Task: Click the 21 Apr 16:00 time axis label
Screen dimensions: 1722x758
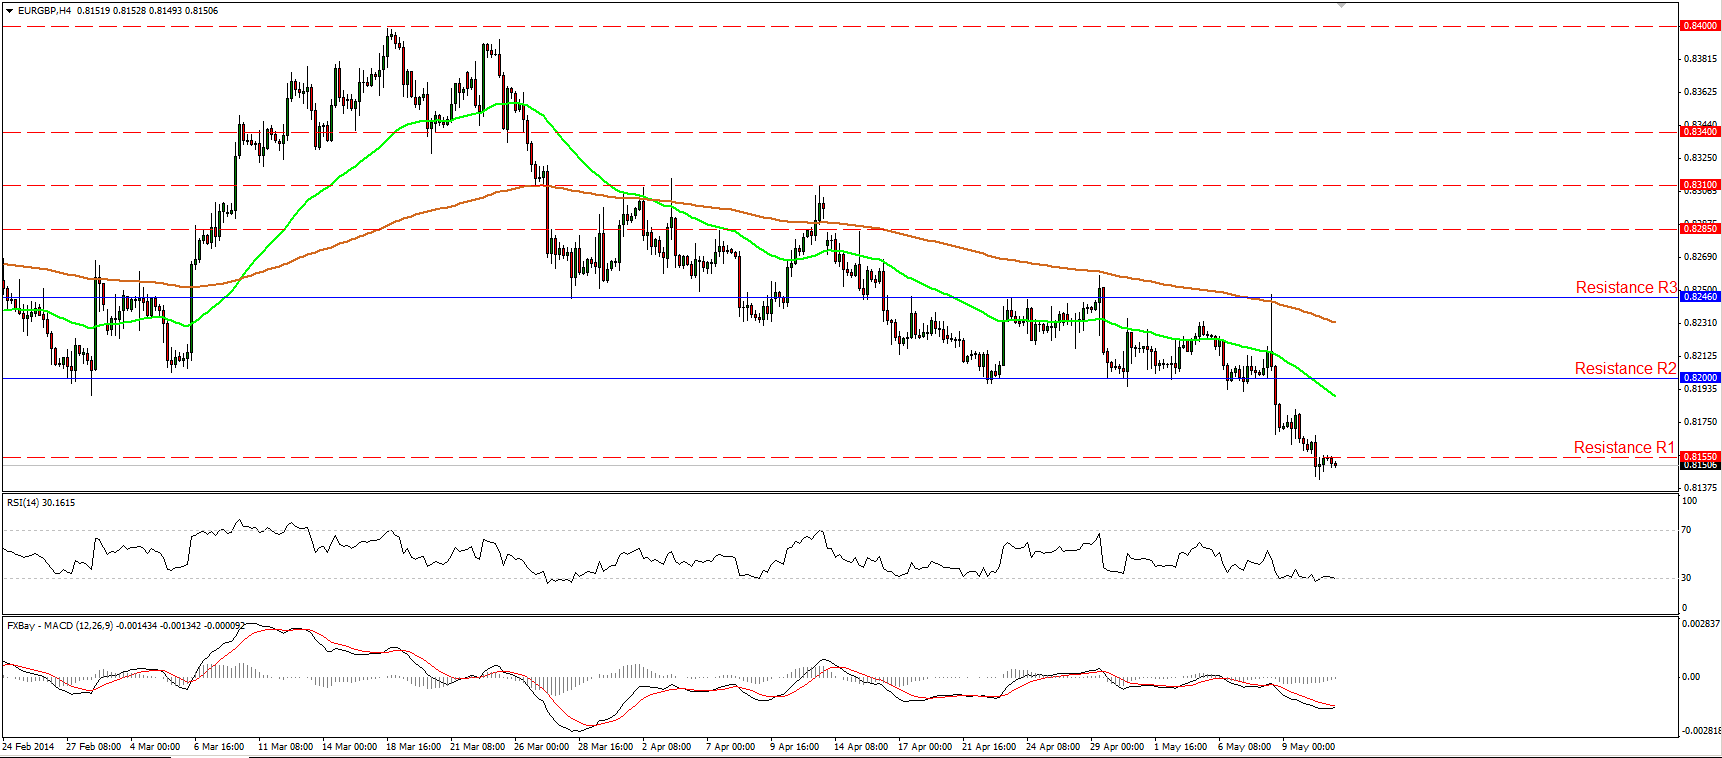Action: point(989,747)
